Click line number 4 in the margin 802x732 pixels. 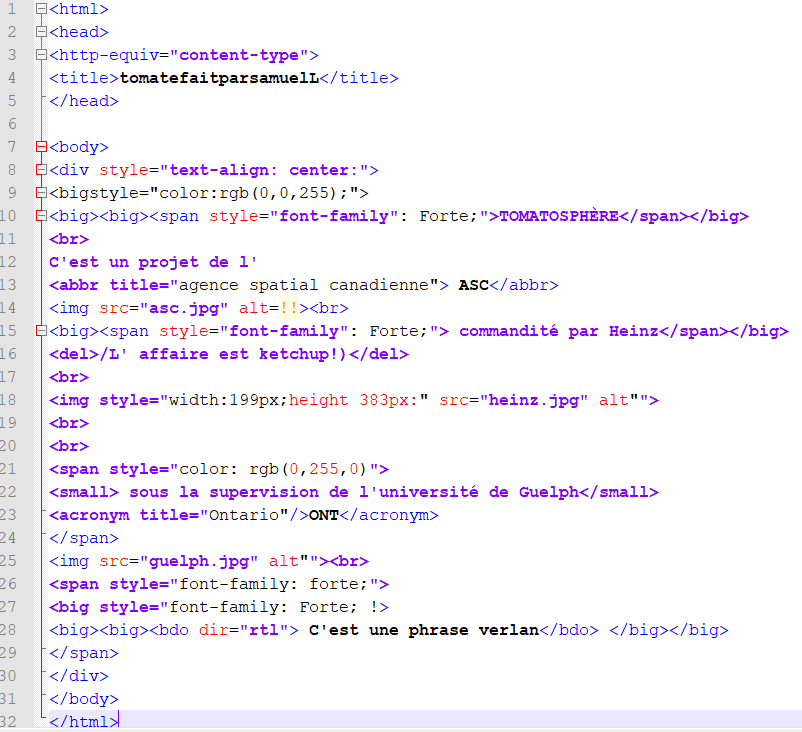(12, 78)
